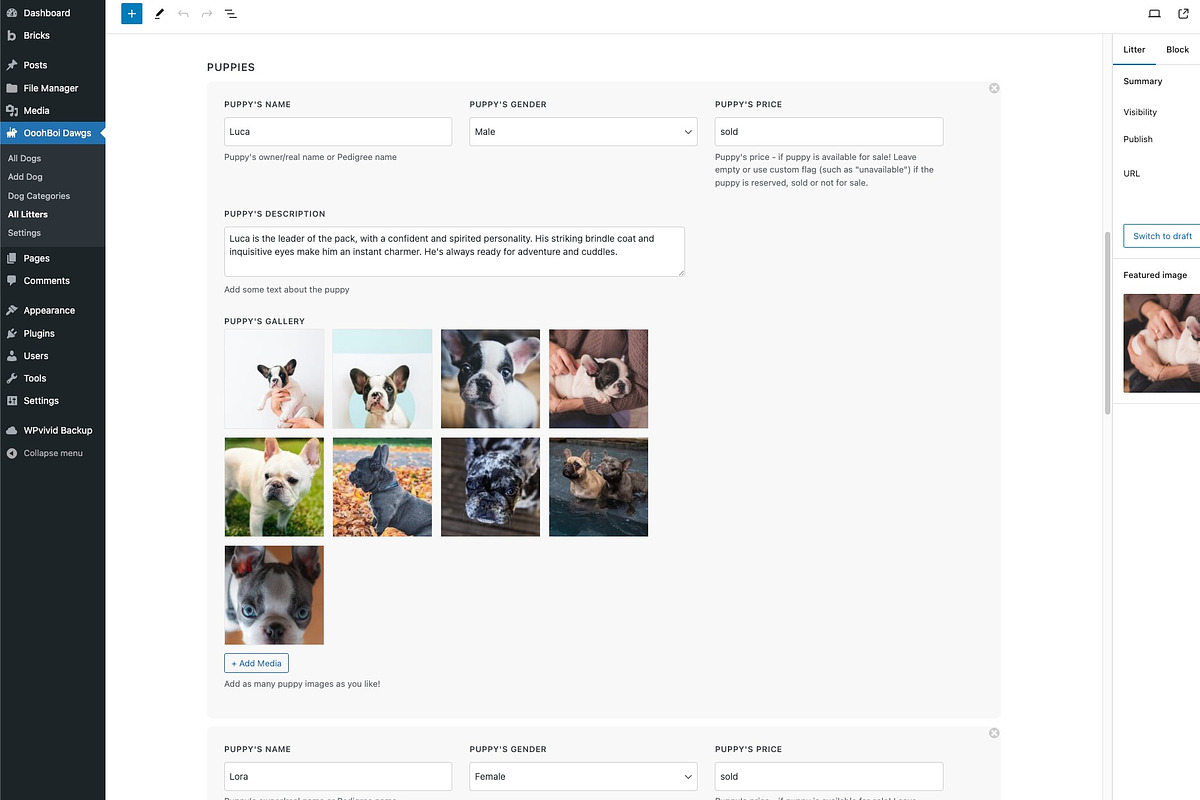Click the File Manager folder icon
Image resolution: width=1200 pixels, height=800 pixels.
point(12,88)
